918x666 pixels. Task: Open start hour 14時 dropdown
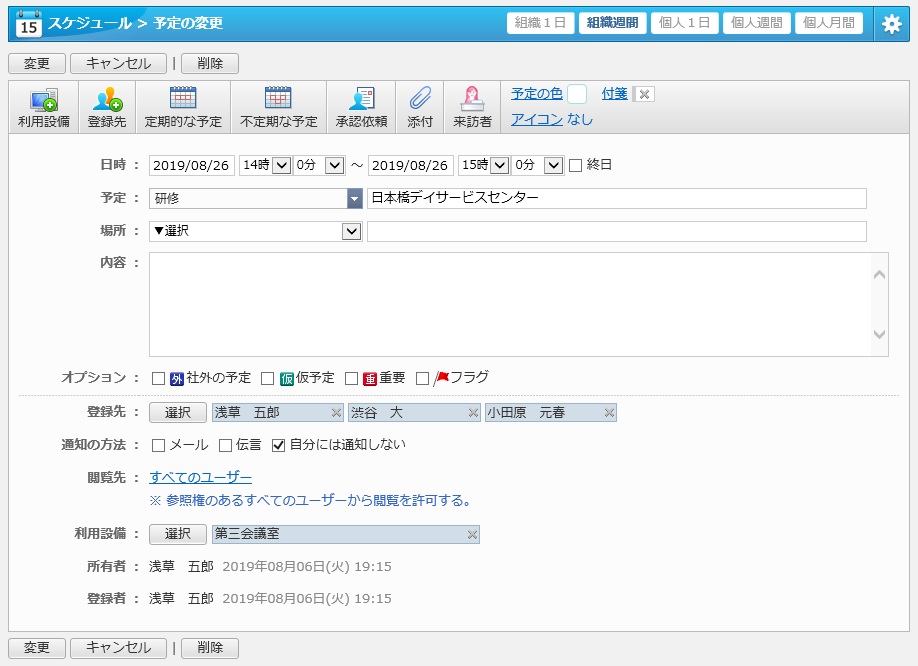click(265, 165)
